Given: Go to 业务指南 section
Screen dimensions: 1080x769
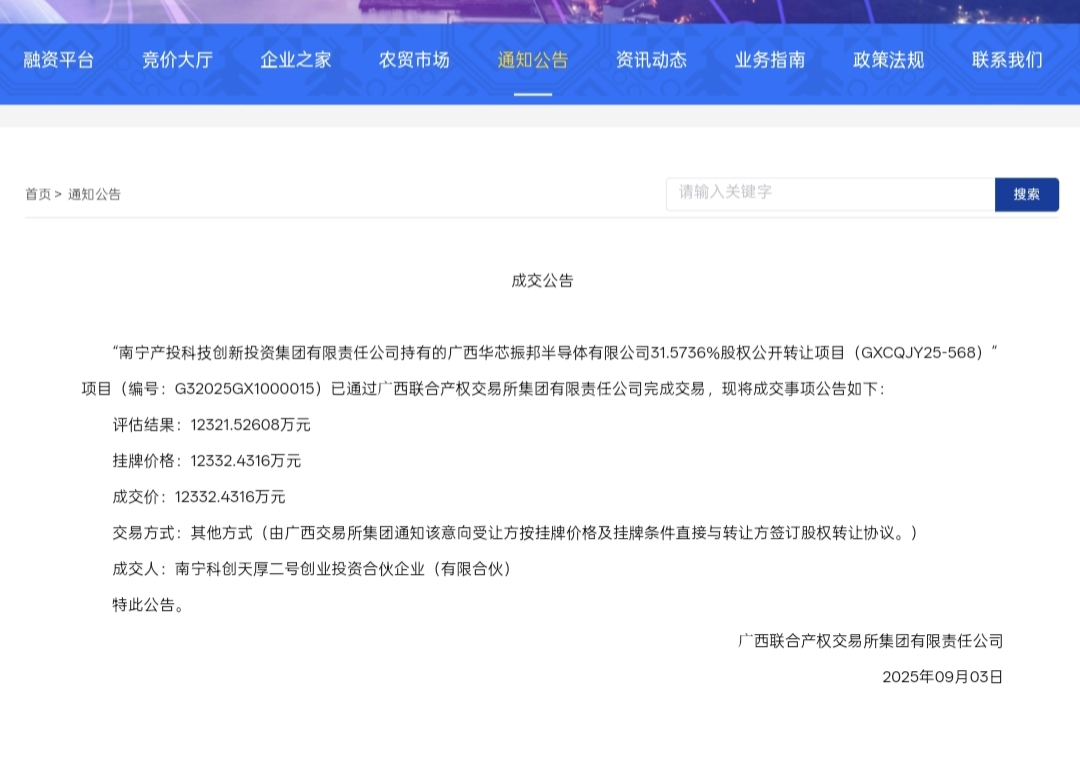Looking at the screenshot, I should point(769,61).
